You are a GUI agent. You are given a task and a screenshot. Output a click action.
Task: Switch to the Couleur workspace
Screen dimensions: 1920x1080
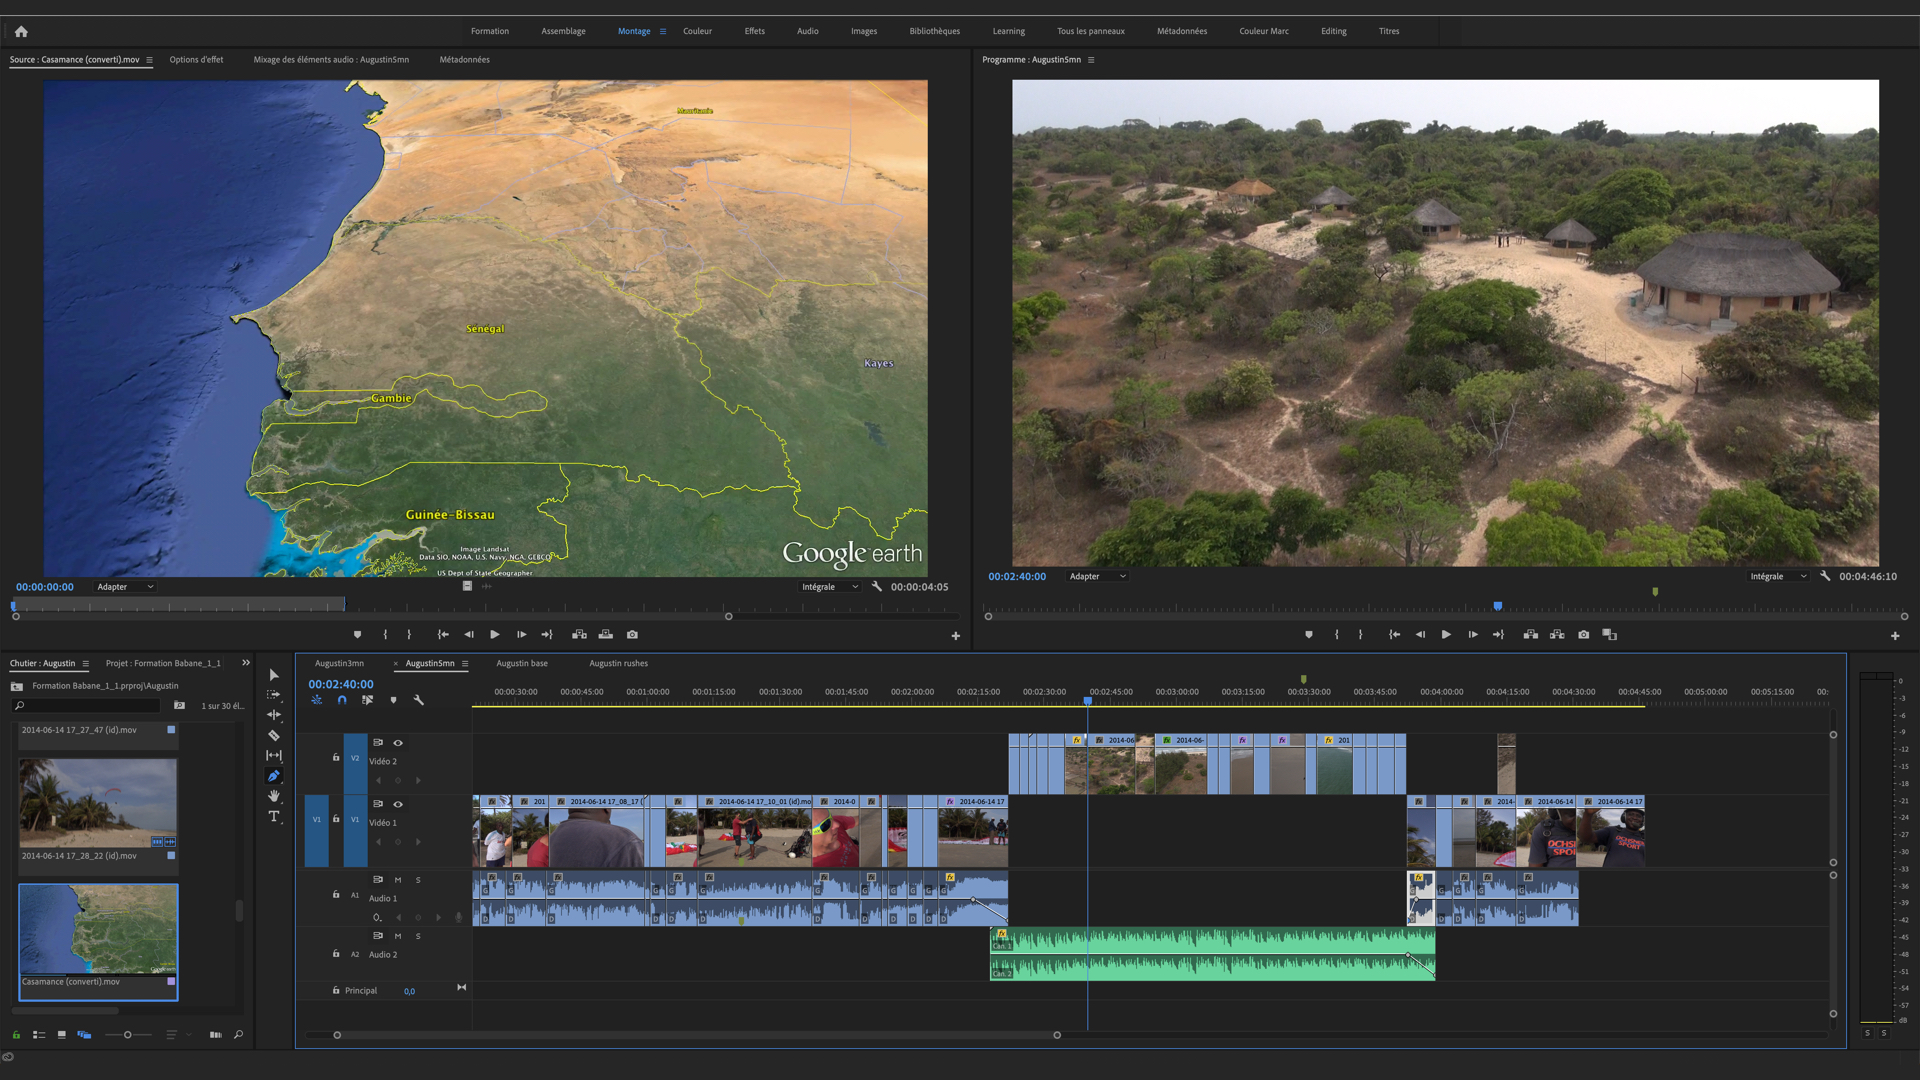tap(697, 31)
